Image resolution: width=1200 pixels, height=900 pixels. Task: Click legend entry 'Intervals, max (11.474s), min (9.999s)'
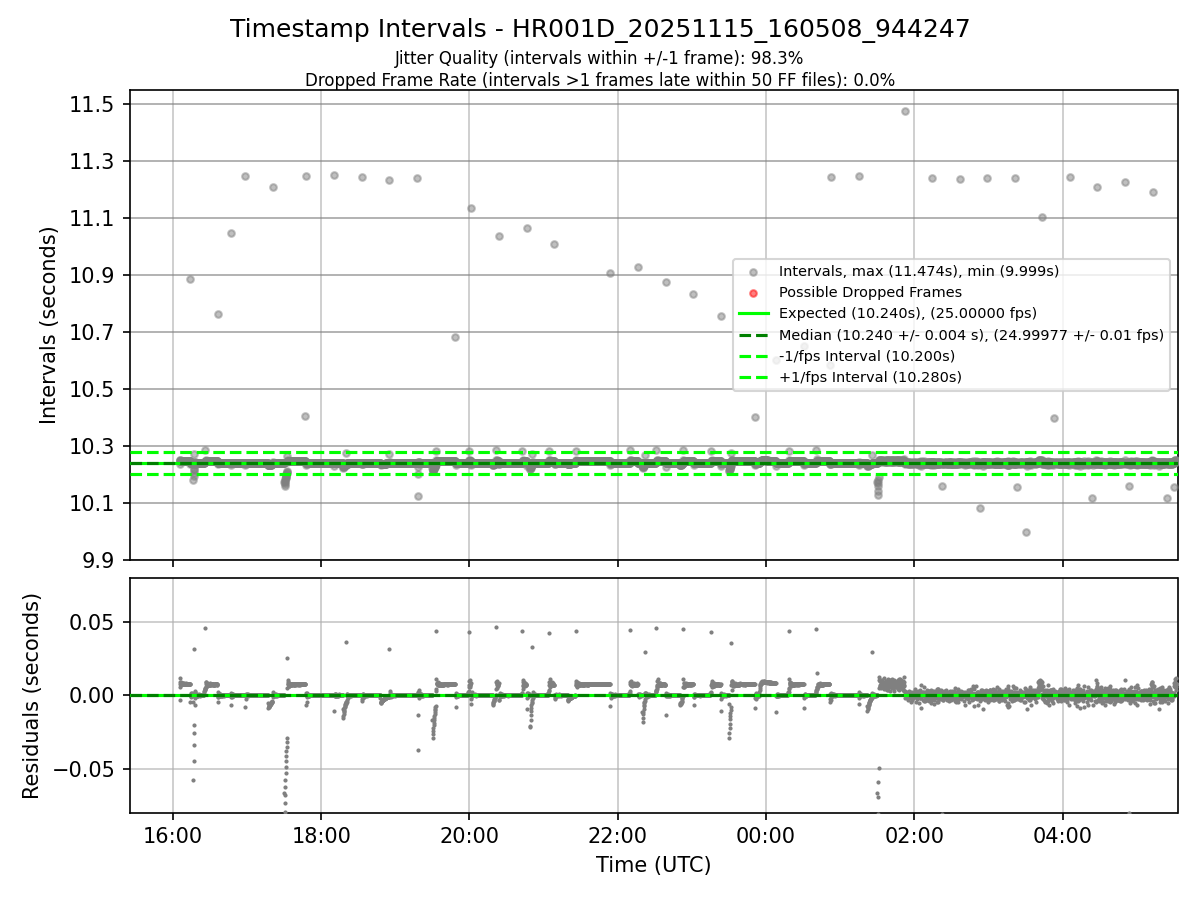point(919,271)
